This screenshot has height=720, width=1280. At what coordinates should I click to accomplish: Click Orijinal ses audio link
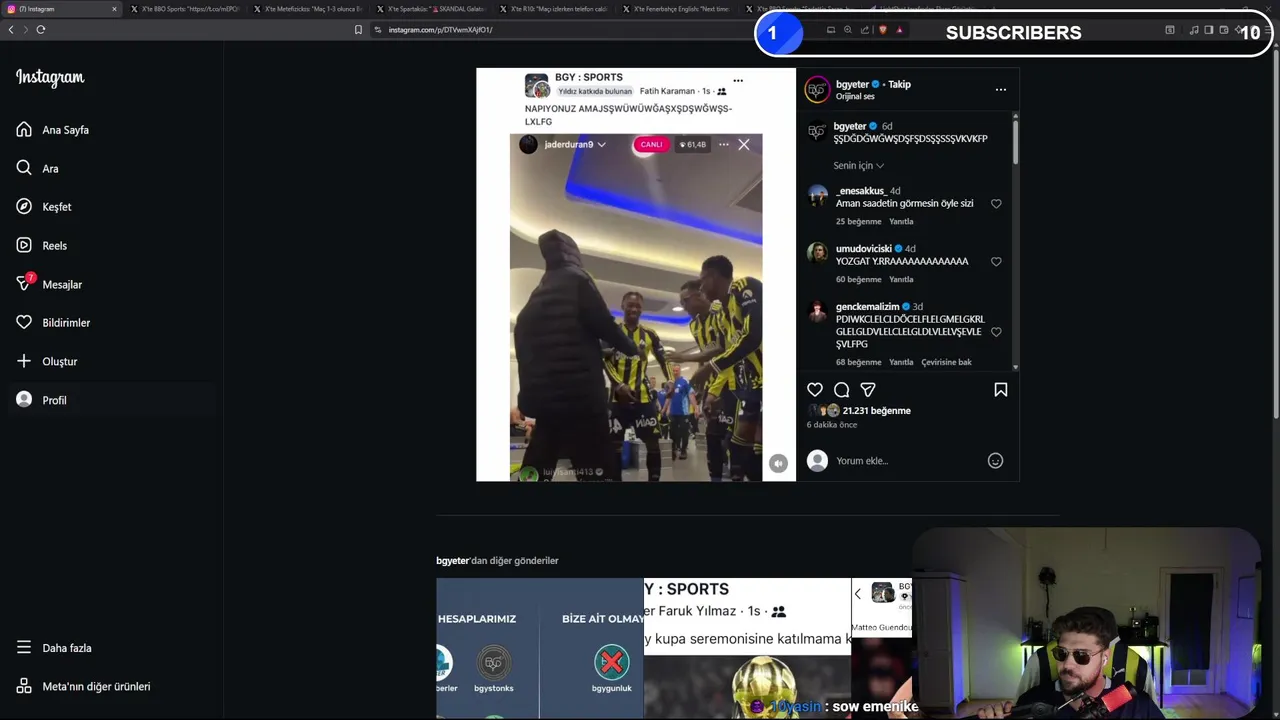tap(855, 97)
